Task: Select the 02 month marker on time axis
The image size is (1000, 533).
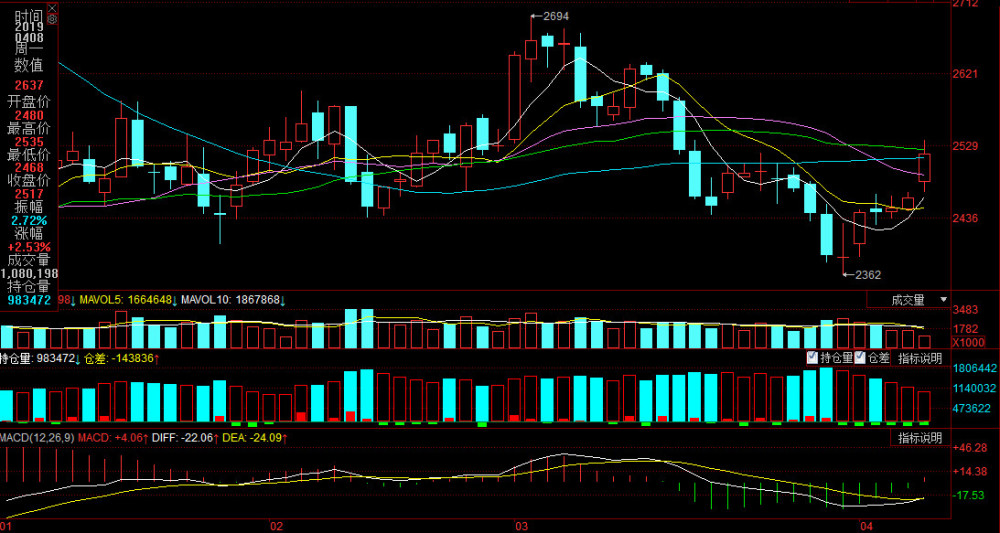Action: pyautogui.click(x=276, y=527)
